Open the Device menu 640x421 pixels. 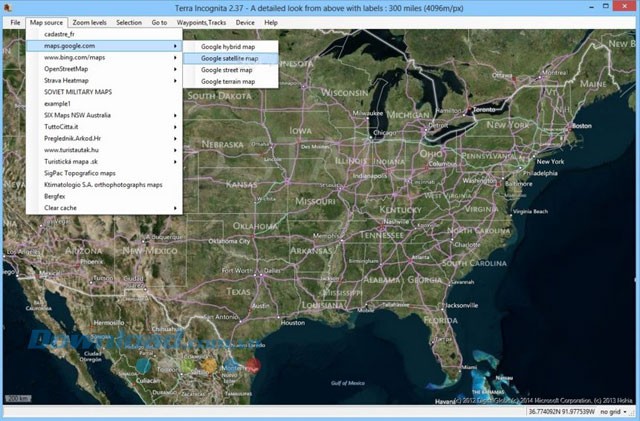click(x=244, y=21)
